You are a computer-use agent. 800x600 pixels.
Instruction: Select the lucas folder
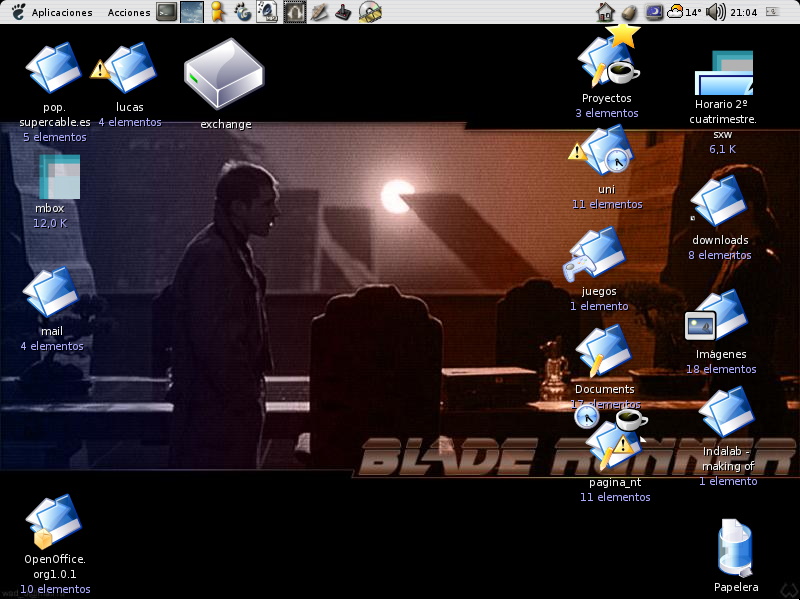click(129, 67)
